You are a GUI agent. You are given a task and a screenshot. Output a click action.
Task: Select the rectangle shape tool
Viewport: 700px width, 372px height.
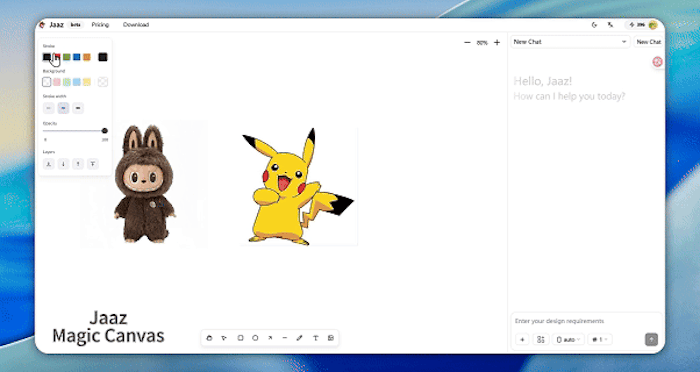[240, 338]
